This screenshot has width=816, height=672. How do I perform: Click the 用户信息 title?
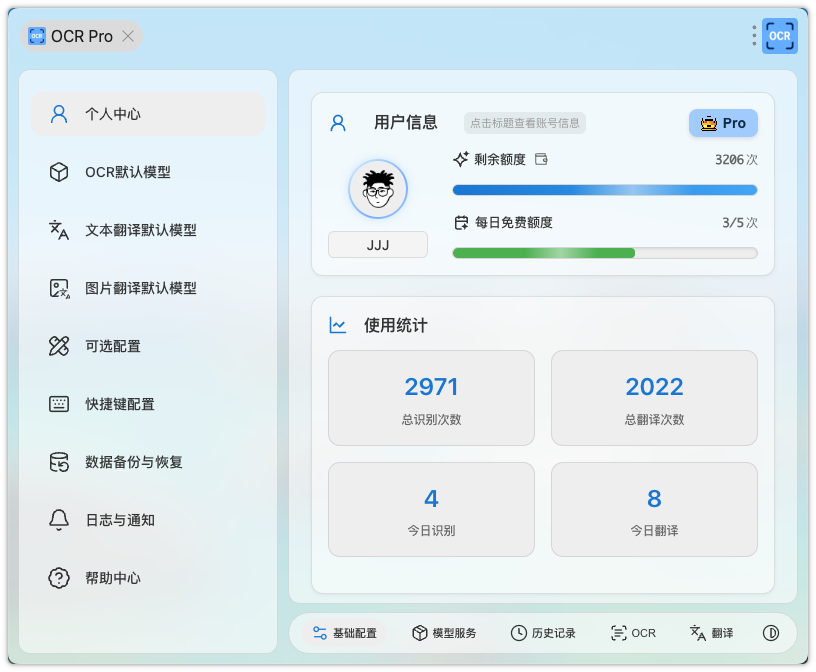(x=405, y=122)
